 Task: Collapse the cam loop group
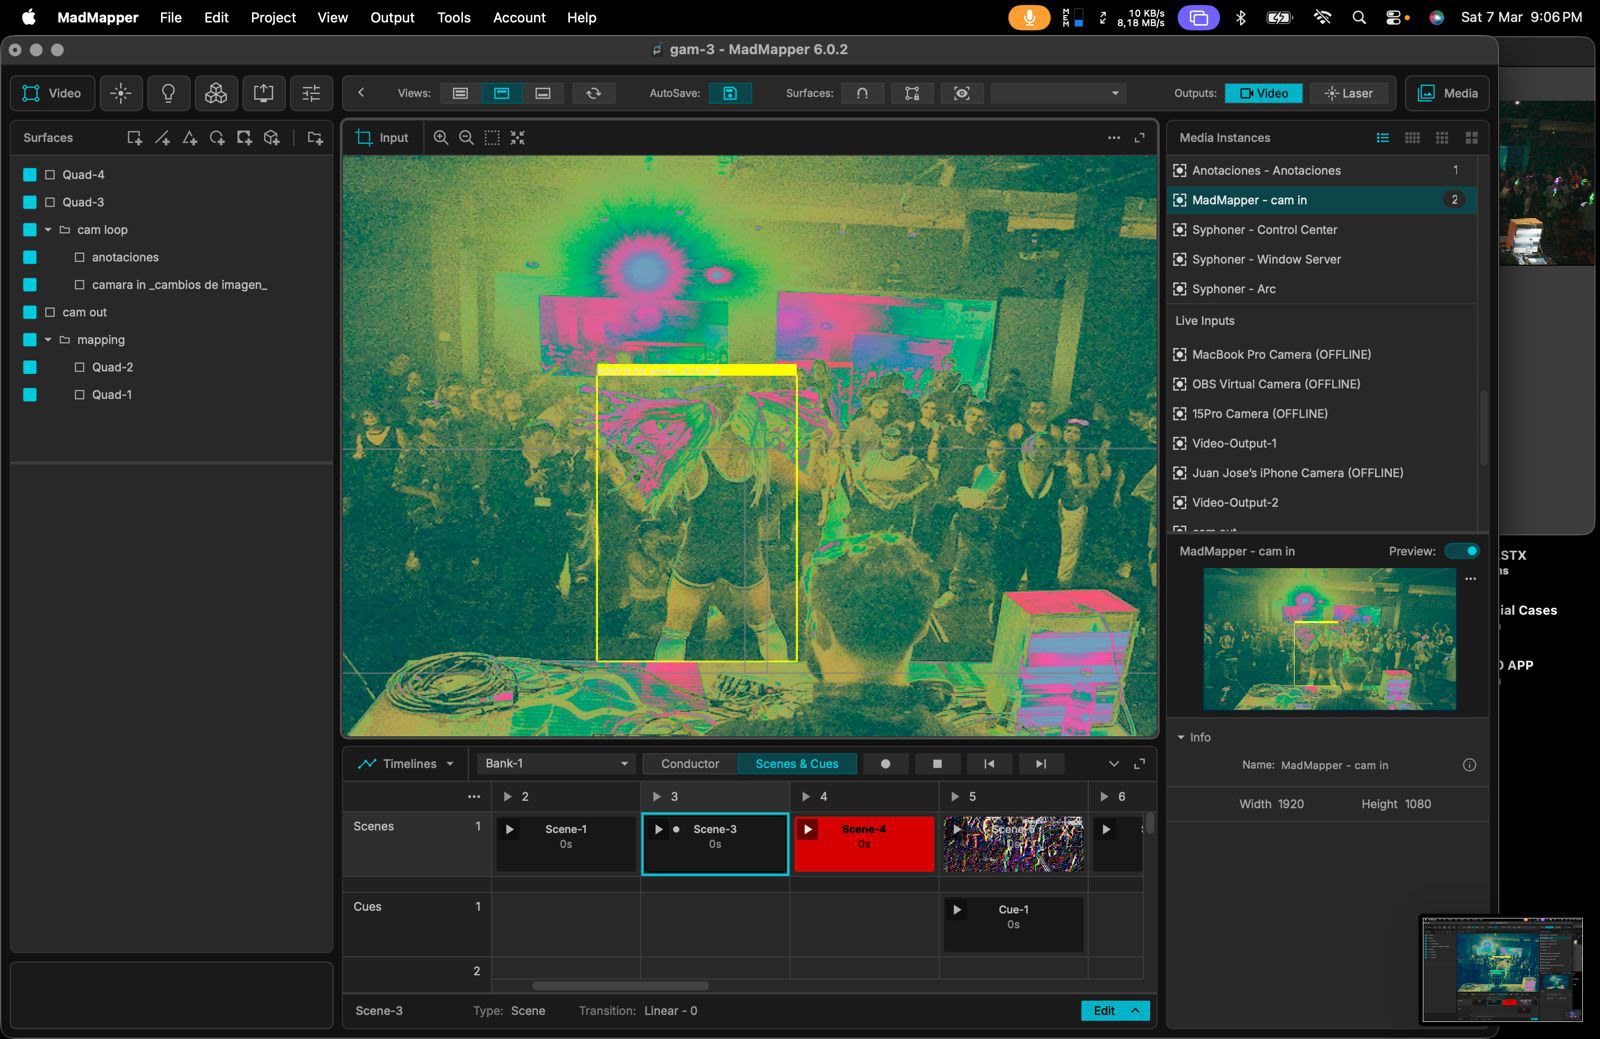[48, 230]
